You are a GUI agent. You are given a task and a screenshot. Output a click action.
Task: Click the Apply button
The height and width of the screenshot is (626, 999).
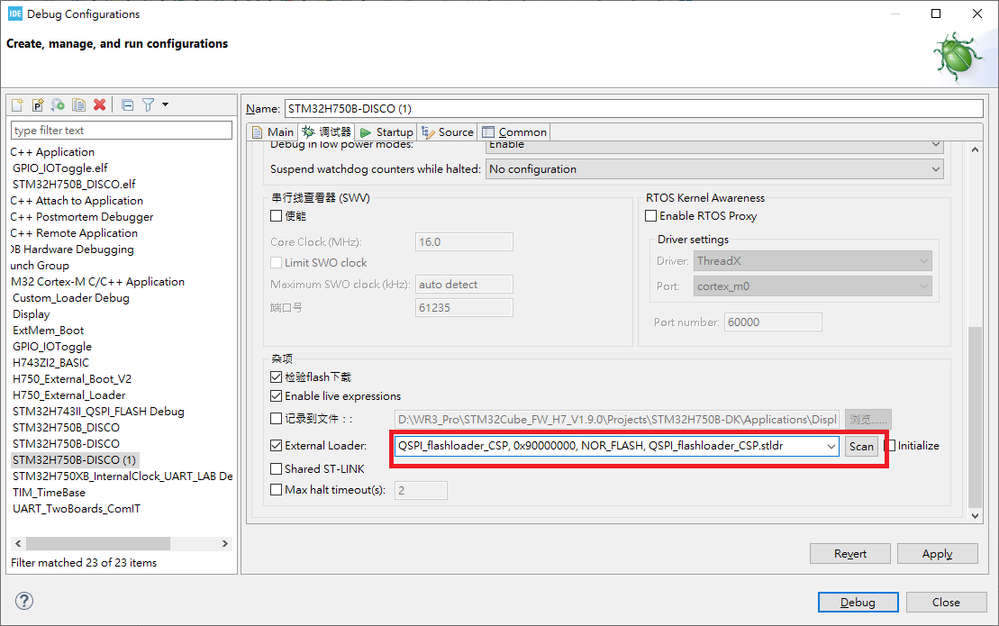pyautogui.click(x=937, y=554)
